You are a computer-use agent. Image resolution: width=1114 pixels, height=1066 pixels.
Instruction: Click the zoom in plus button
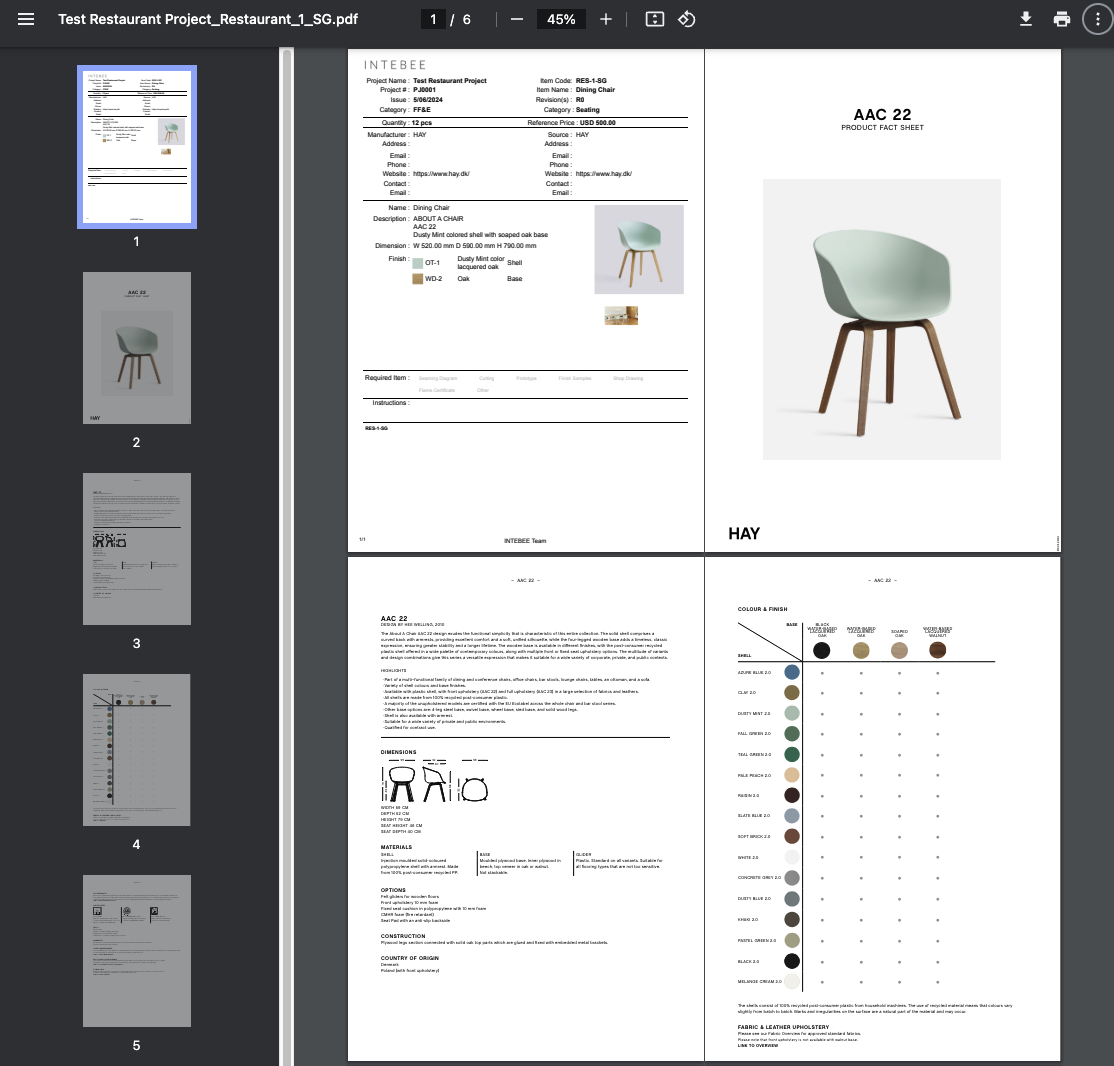point(605,19)
